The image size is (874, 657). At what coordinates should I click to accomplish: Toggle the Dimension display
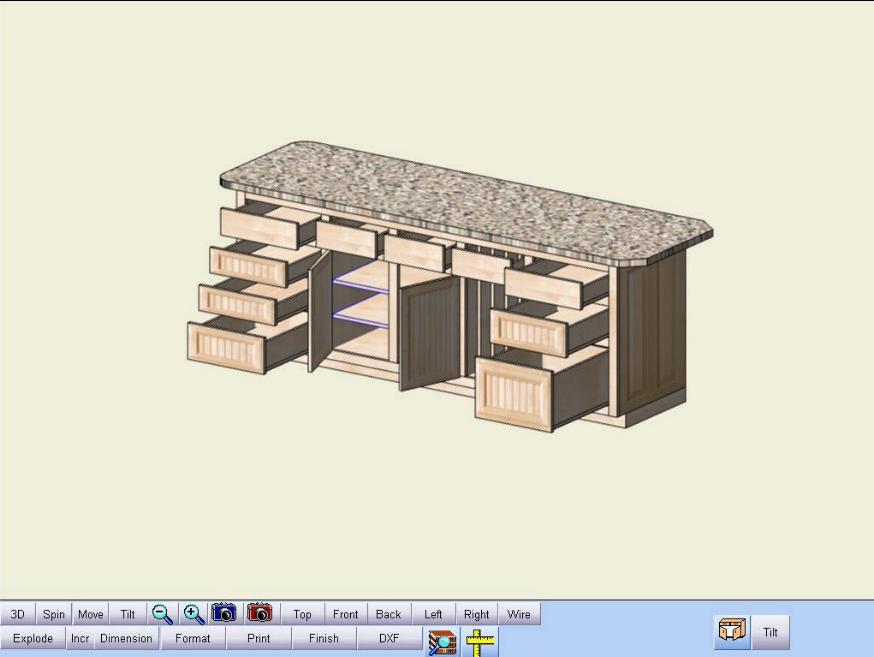point(127,638)
